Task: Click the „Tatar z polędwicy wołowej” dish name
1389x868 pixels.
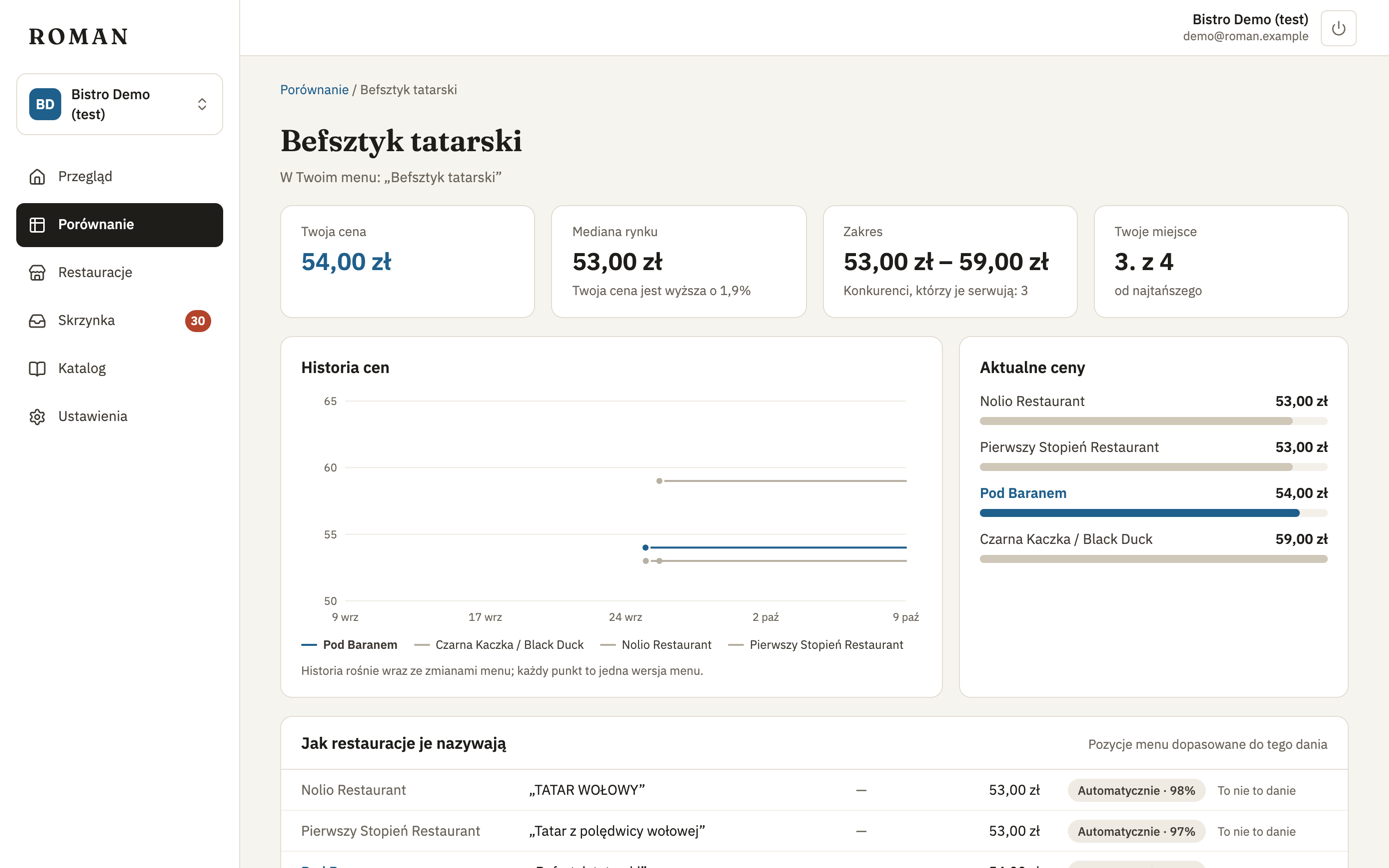Action: click(x=618, y=831)
